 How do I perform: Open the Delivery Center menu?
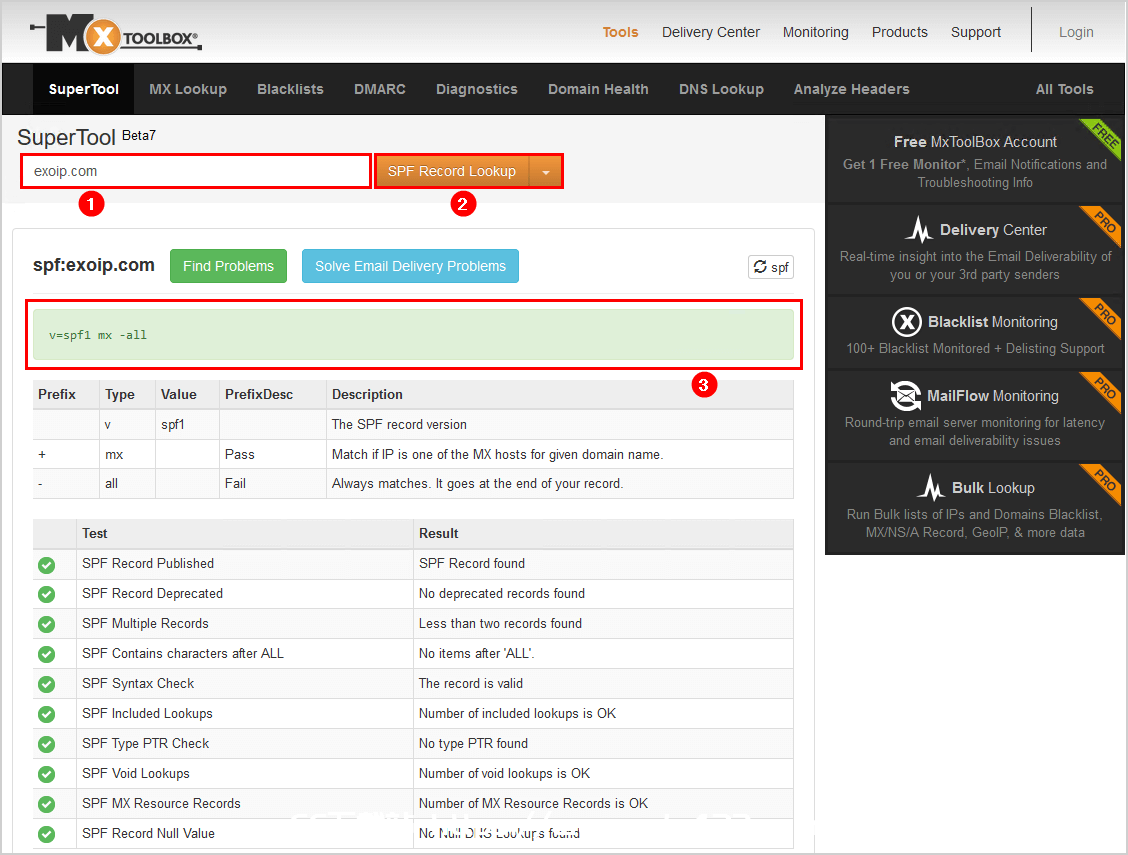point(711,32)
